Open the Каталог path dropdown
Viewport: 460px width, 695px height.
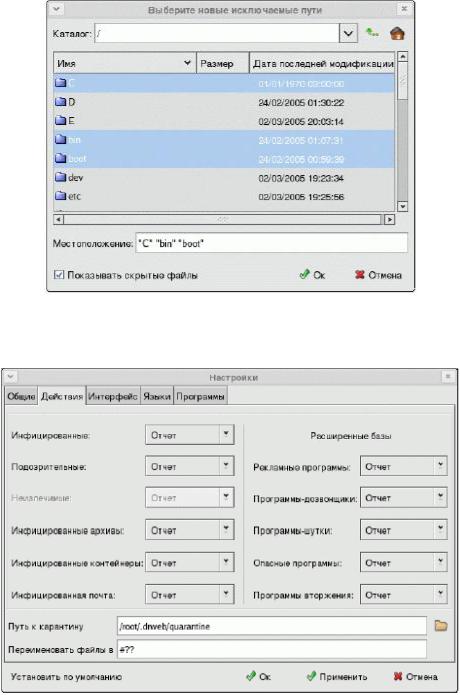[x=348, y=33]
